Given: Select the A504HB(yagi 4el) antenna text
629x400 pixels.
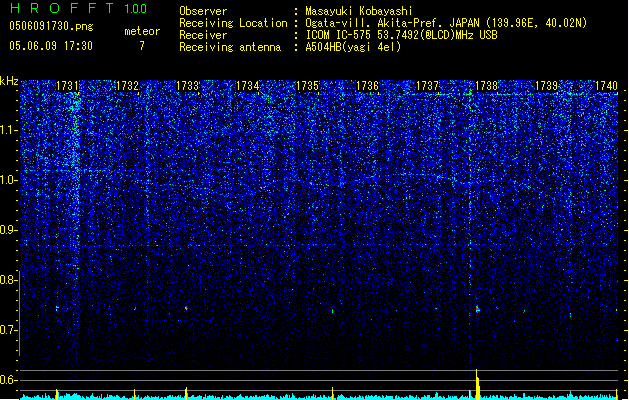Looking at the screenshot, I should [x=353, y=47].
